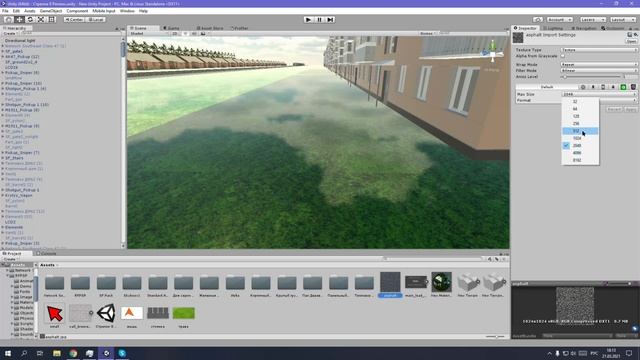Image resolution: width=640 pixels, height=360 pixels.
Task: Expand the SF_Stairs hierarchy item
Action: [x=3, y=158]
